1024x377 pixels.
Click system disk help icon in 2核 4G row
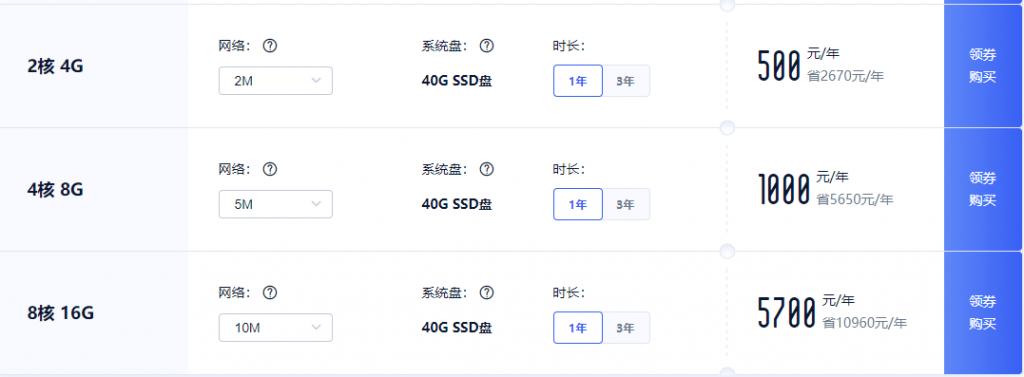(x=487, y=46)
